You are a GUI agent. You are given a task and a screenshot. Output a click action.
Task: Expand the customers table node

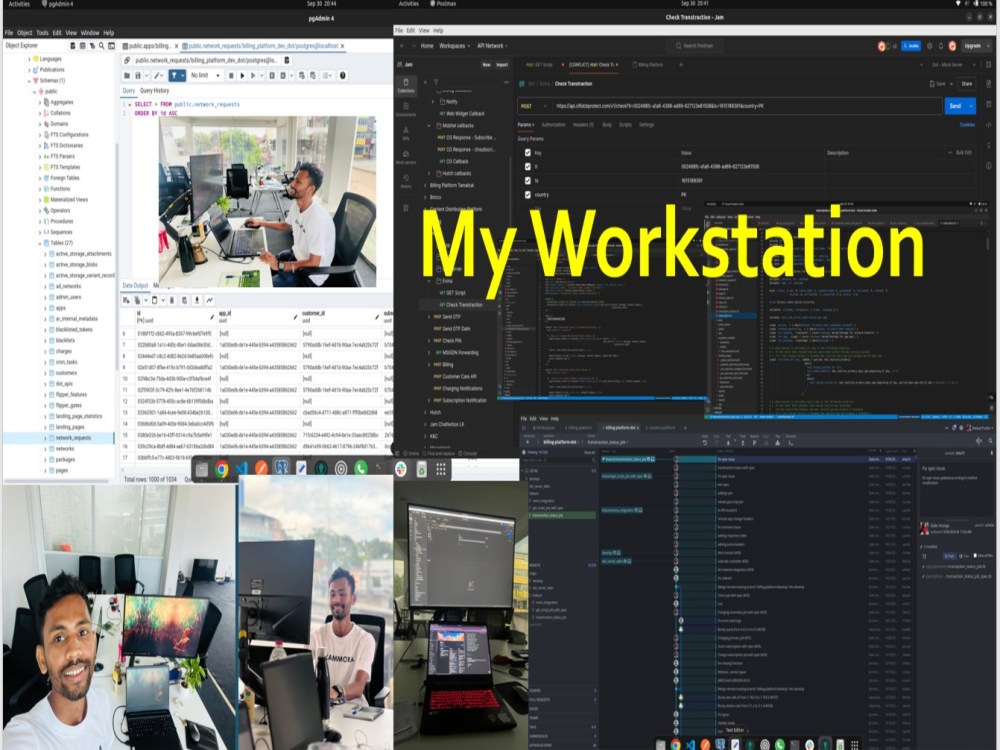click(x=45, y=373)
